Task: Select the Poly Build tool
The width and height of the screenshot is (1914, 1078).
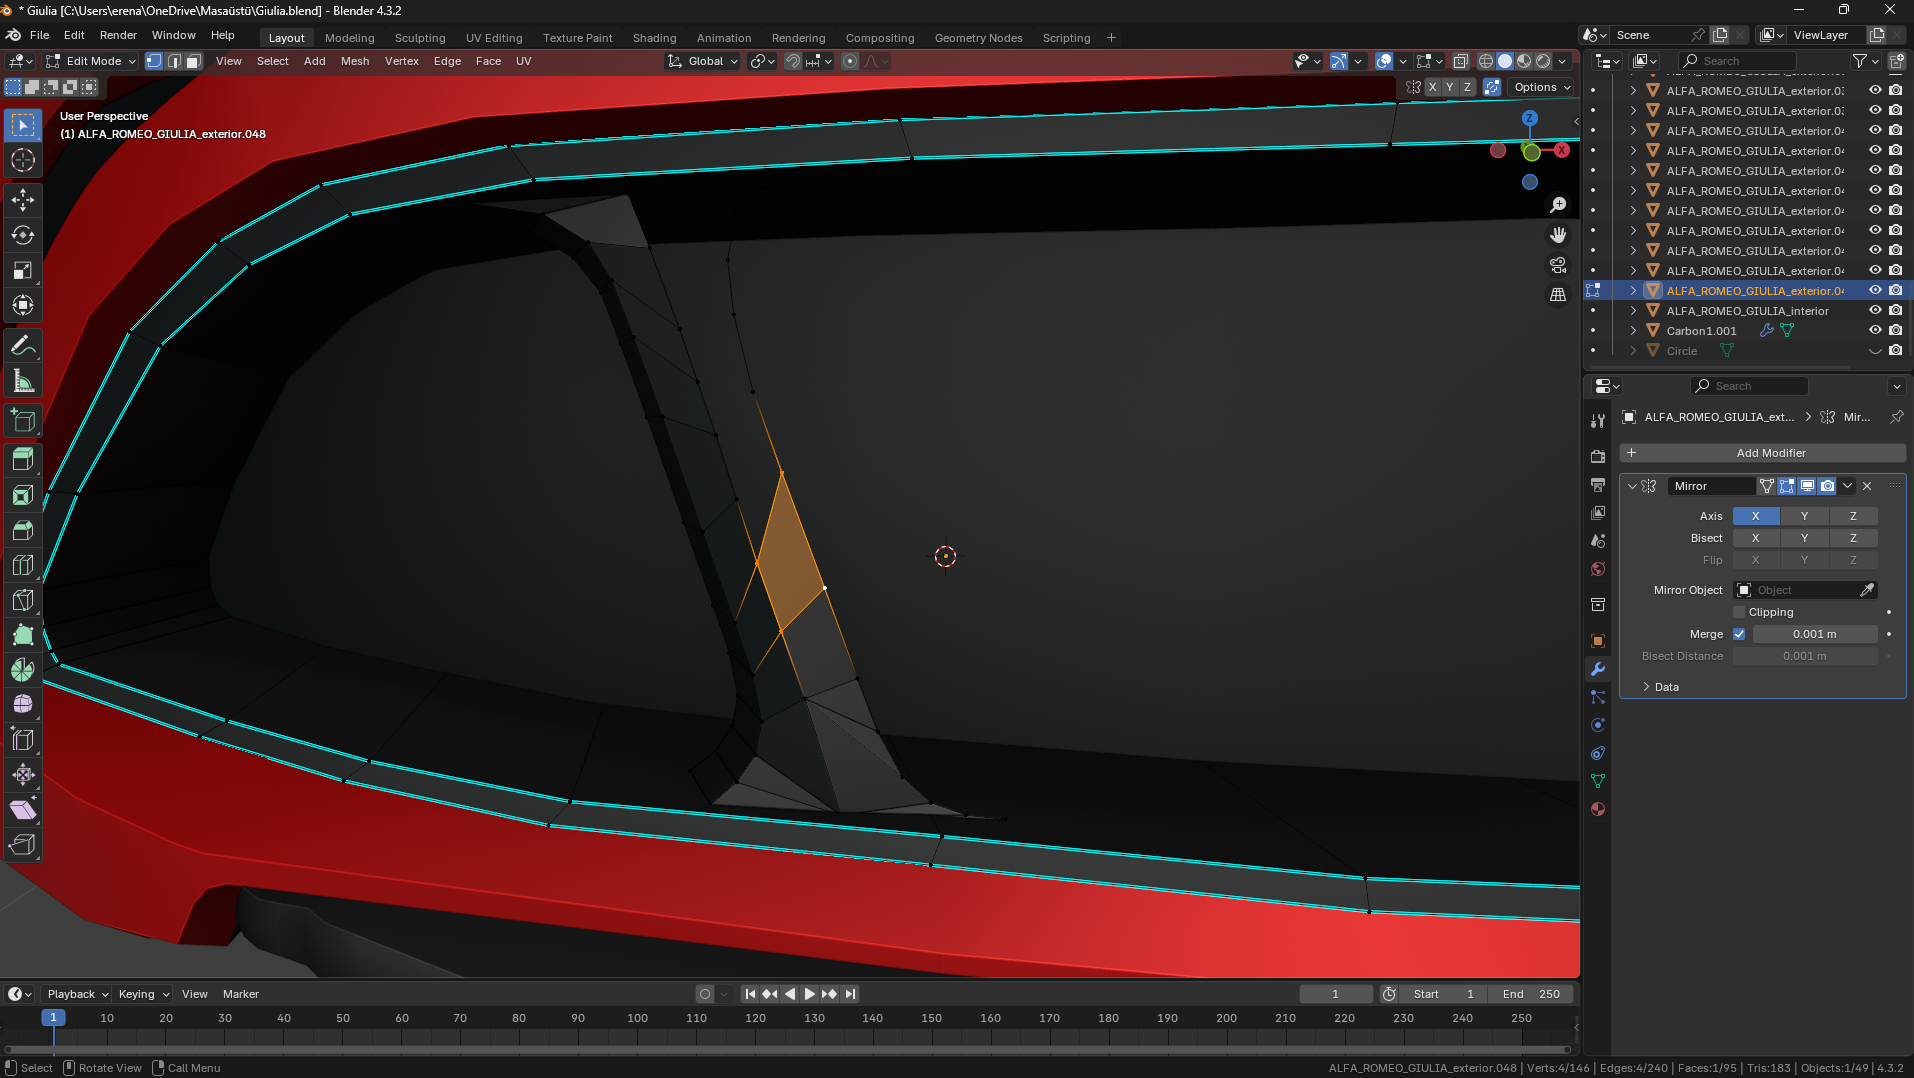Action: click(x=23, y=635)
